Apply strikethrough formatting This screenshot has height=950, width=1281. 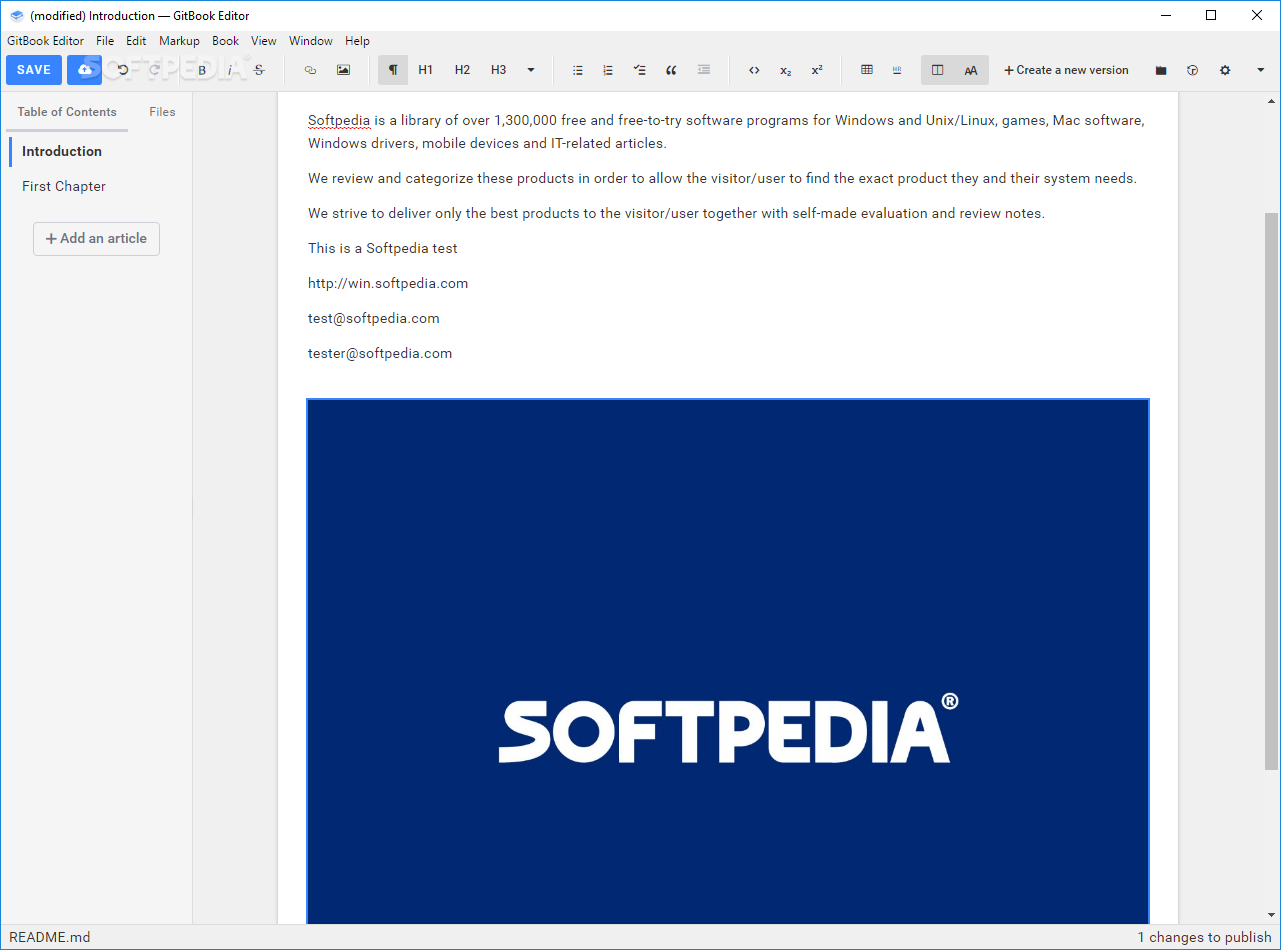[x=259, y=70]
